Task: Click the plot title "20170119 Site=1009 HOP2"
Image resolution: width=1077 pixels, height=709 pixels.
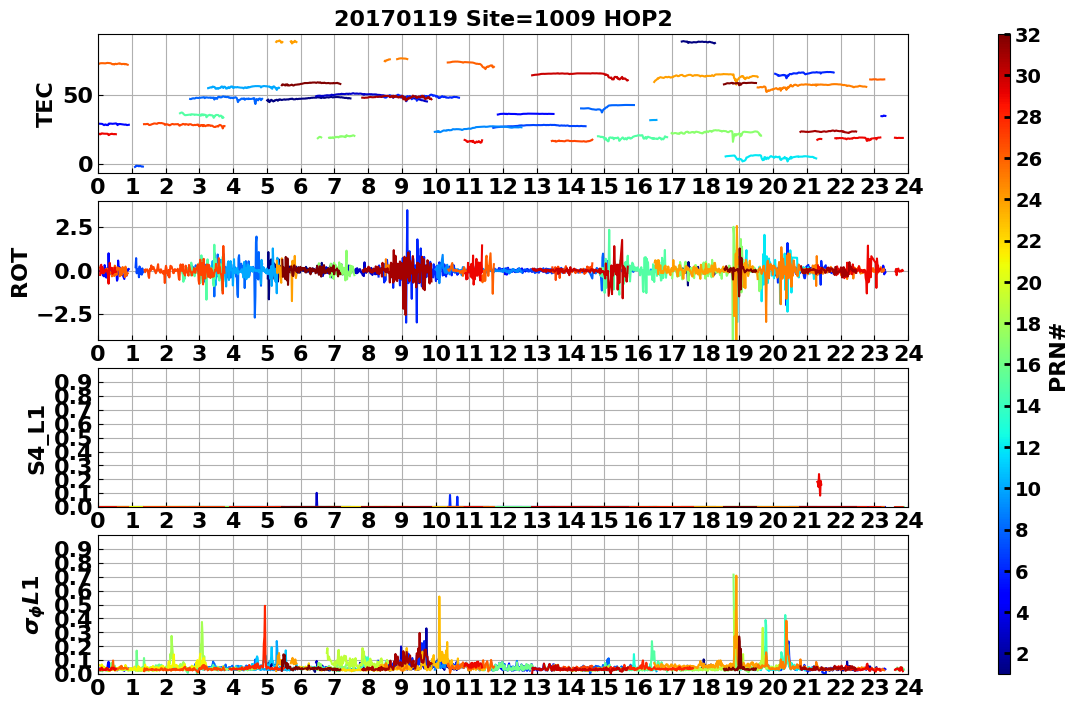Action: point(503,19)
